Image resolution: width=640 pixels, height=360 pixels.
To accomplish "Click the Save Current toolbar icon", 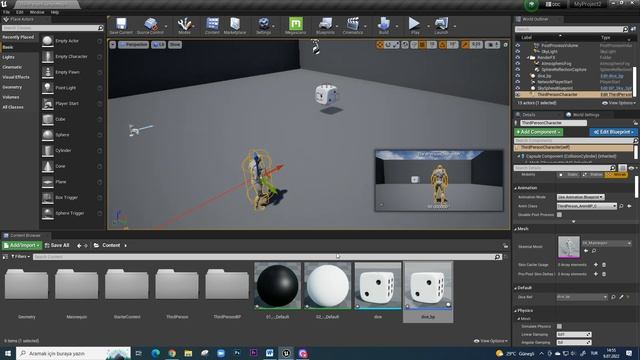I will [121, 25].
